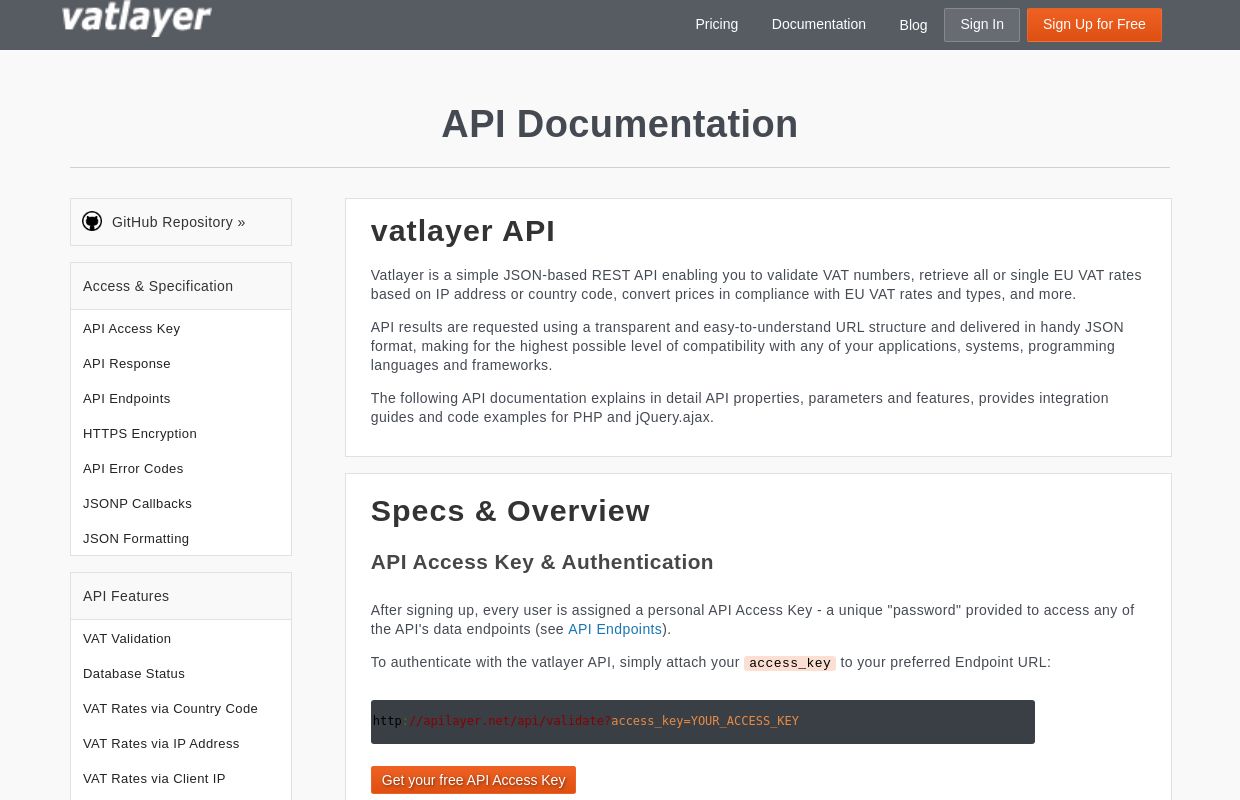This screenshot has width=1240, height=800.
Task: Click the GitHub octocat icon
Action: click(92, 221)
